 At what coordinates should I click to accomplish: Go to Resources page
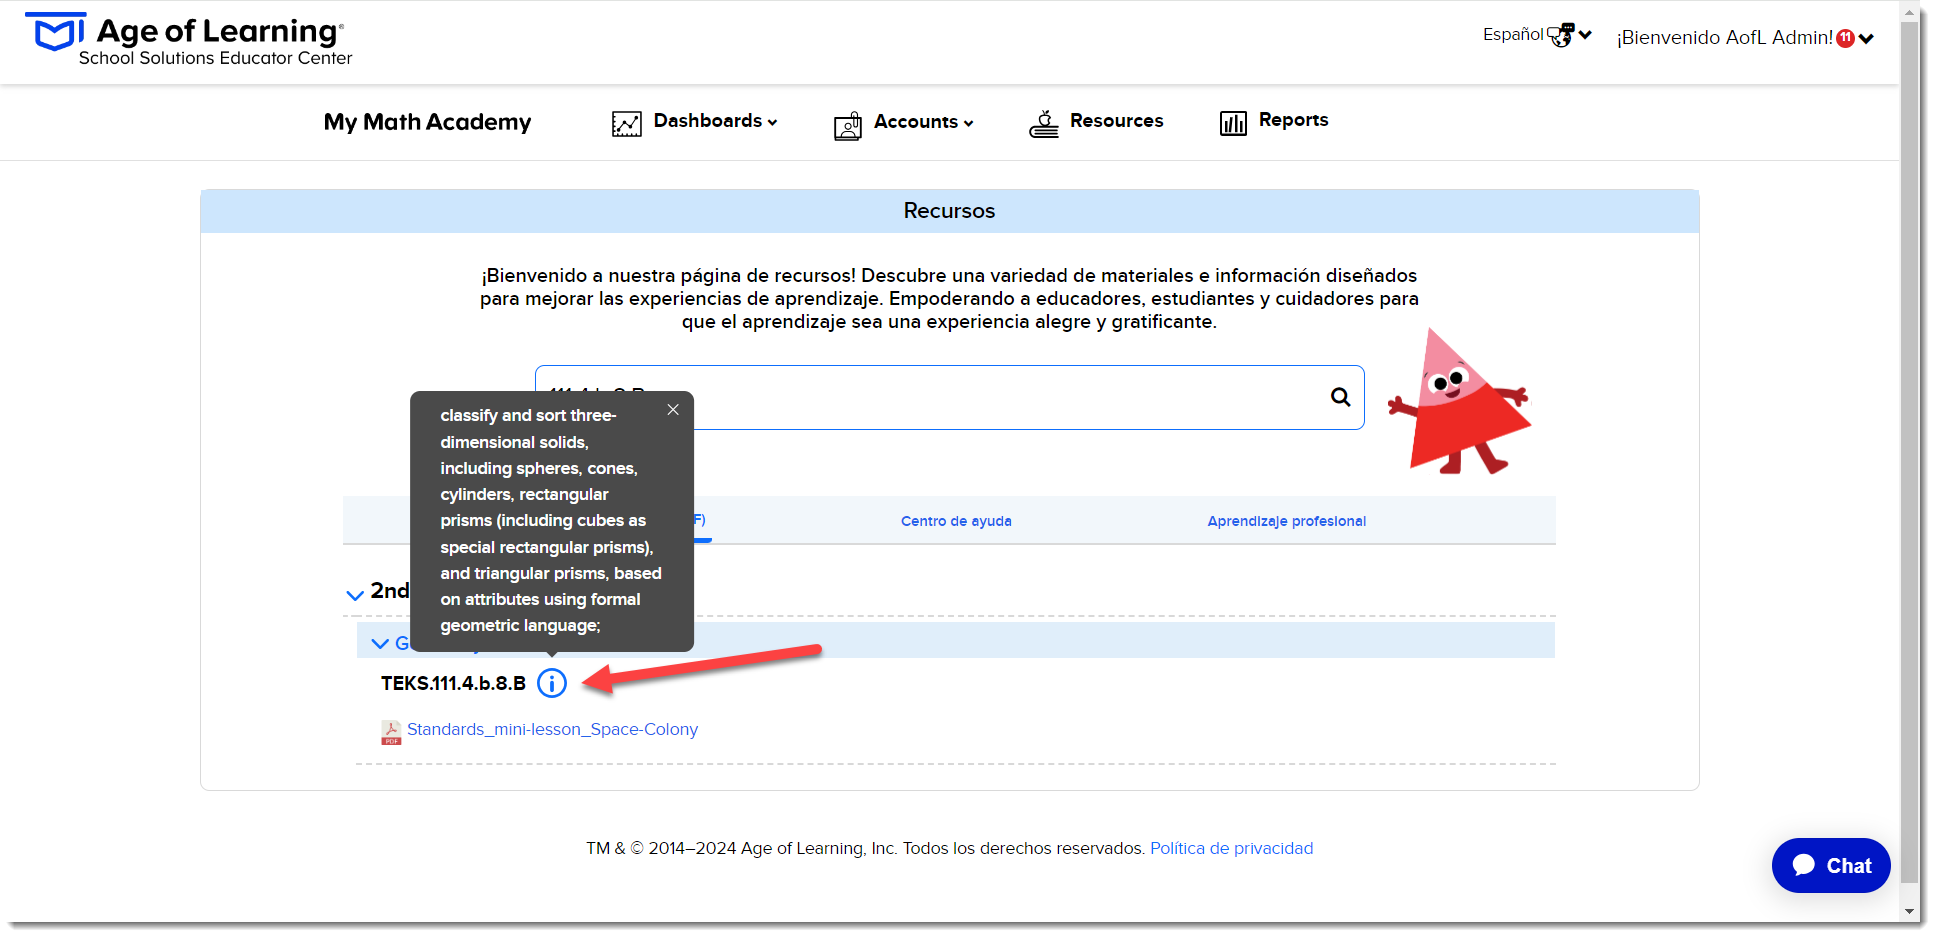click(x=1116, y=121)
